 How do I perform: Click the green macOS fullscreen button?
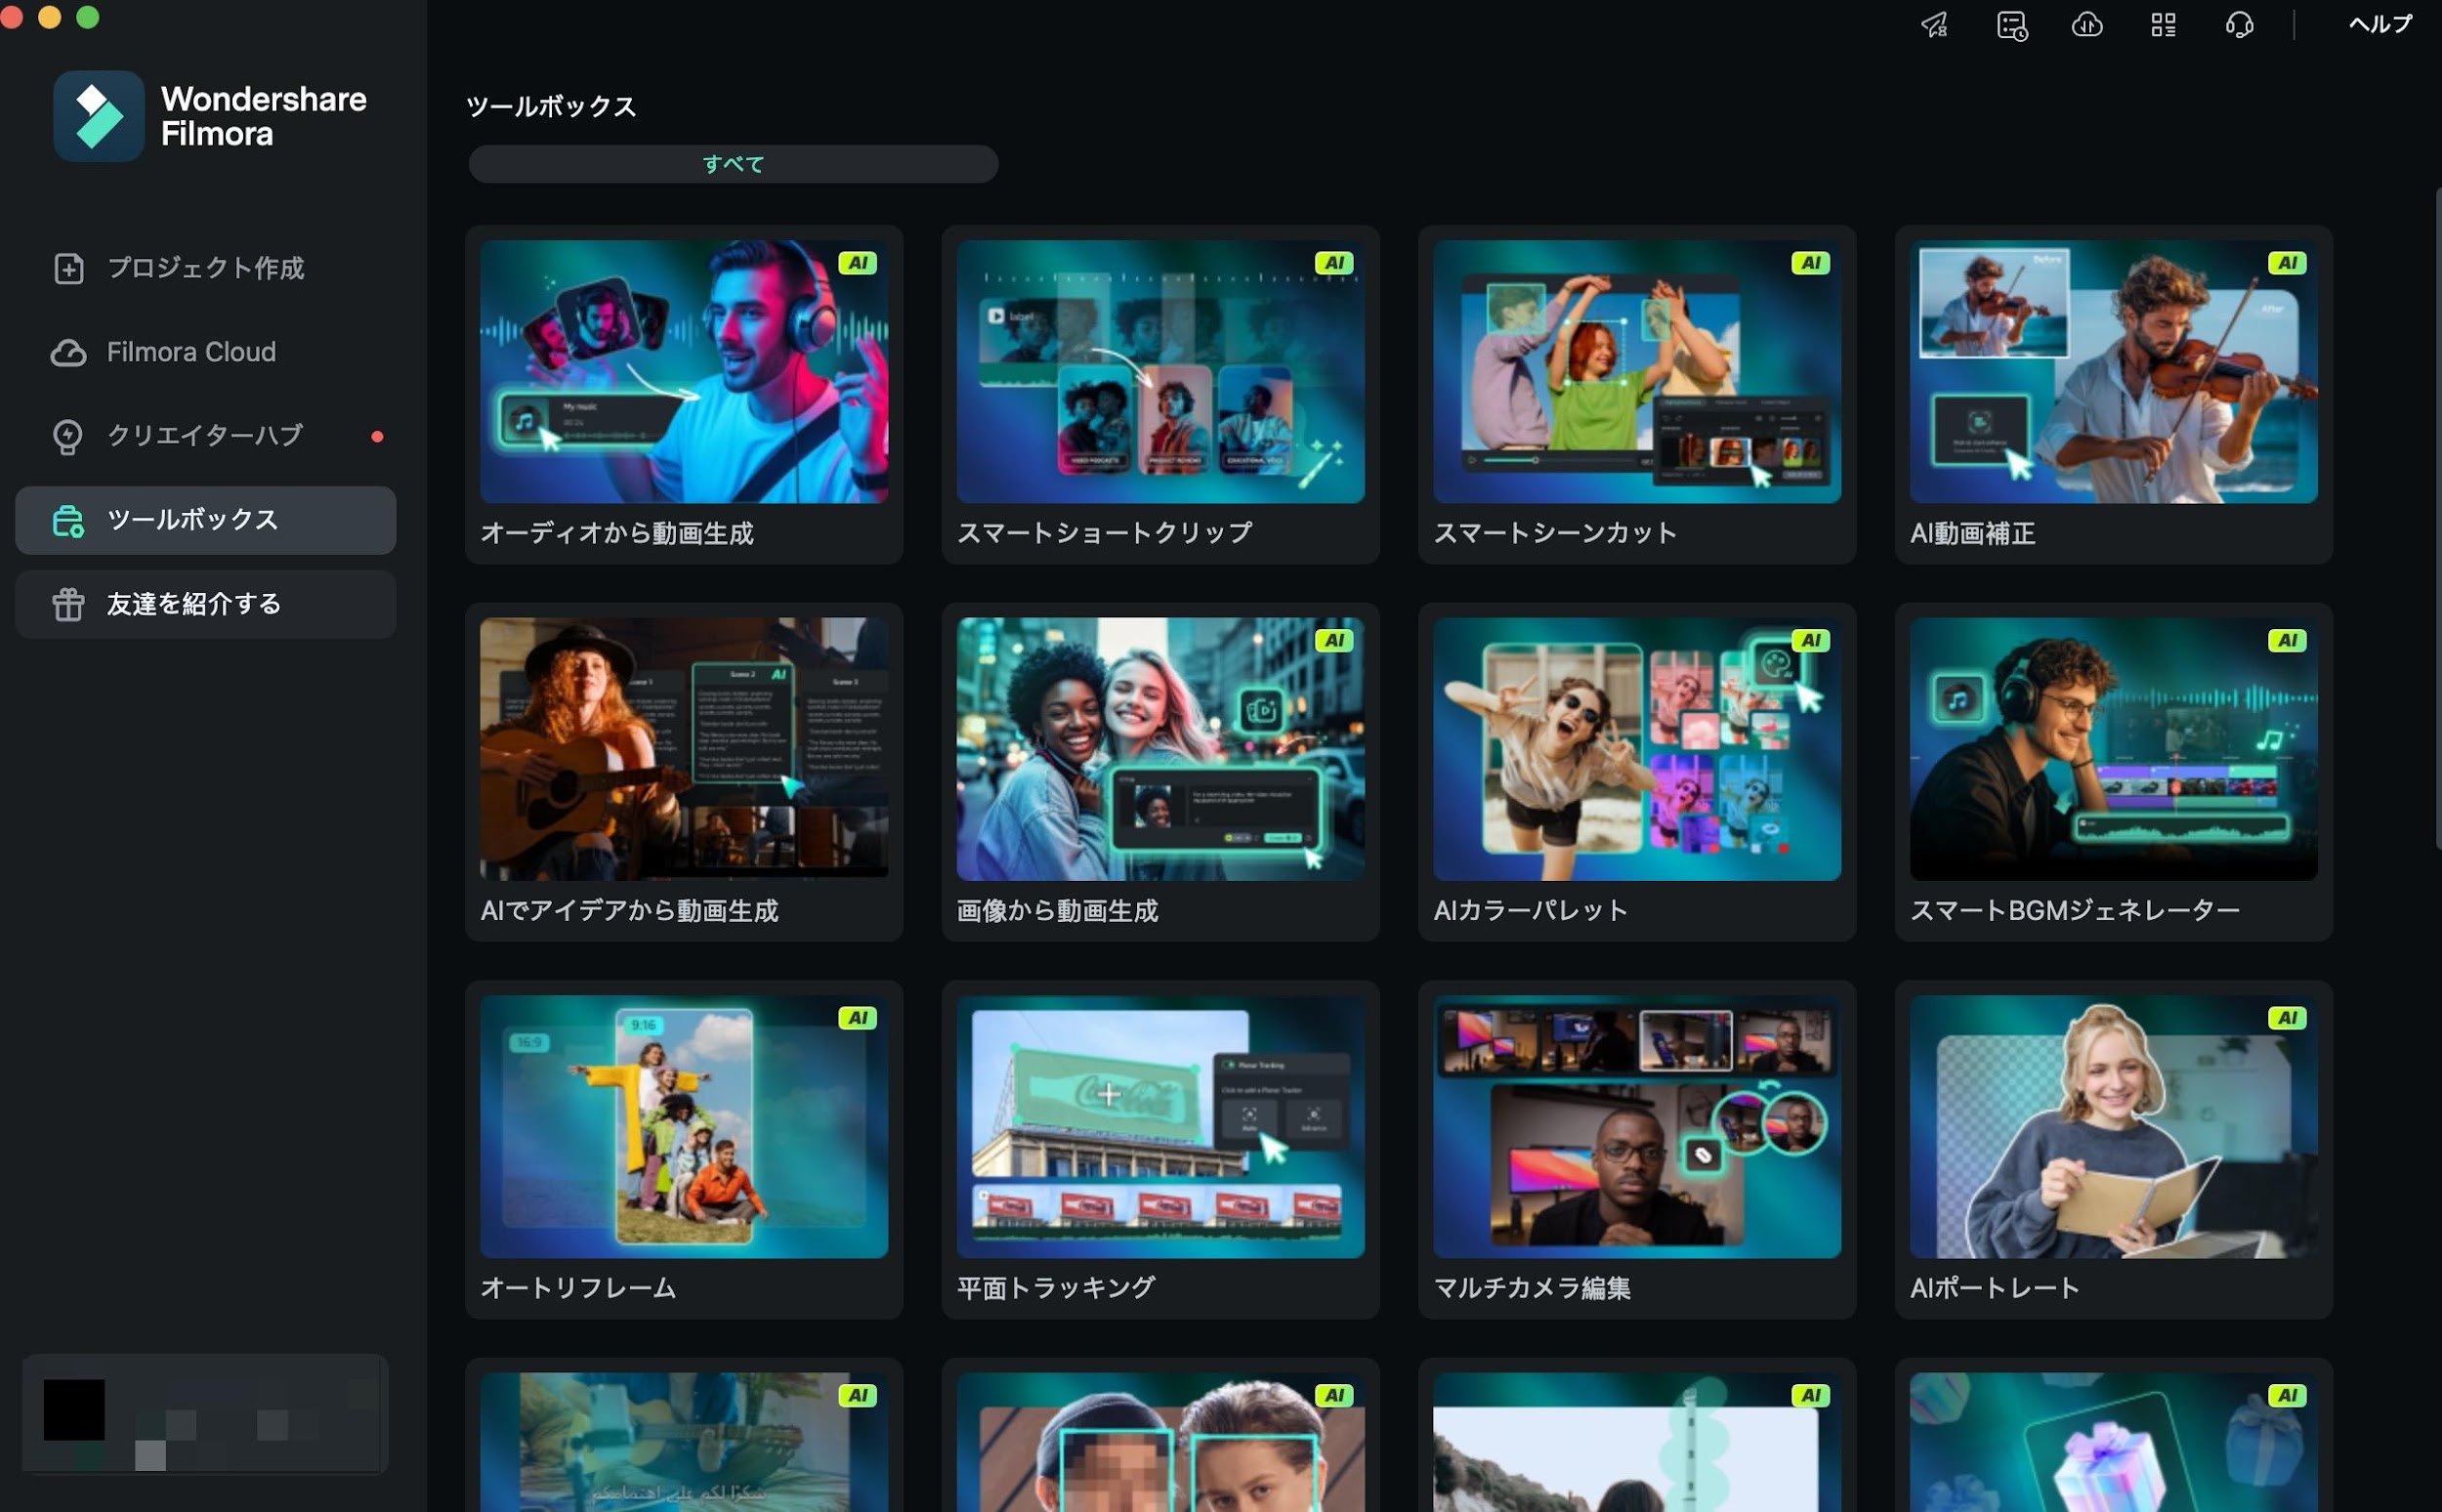pyautogui.click(x=88, y=17)
